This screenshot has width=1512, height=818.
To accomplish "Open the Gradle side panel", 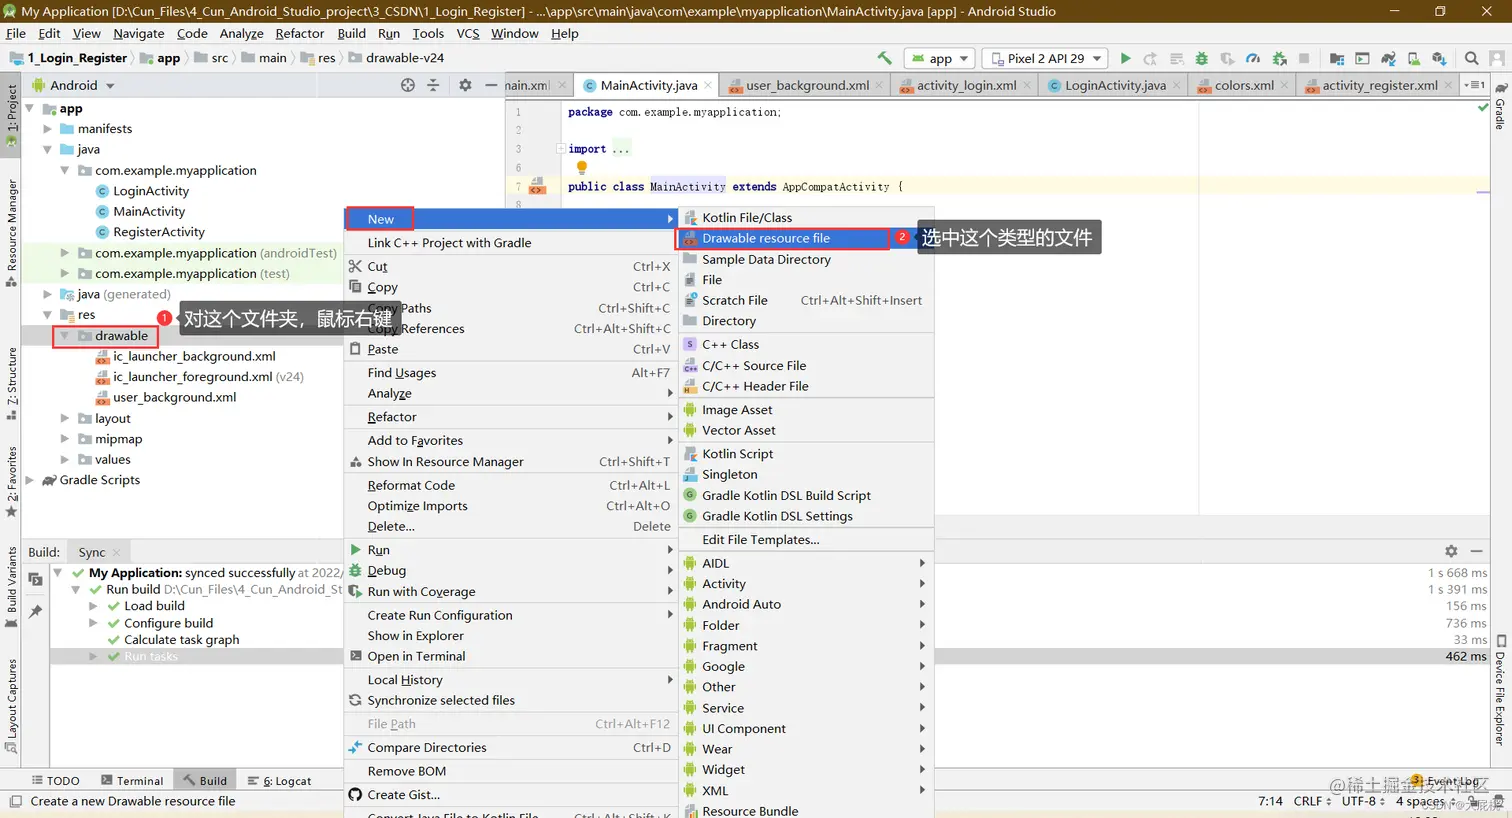I will 1500,107.
